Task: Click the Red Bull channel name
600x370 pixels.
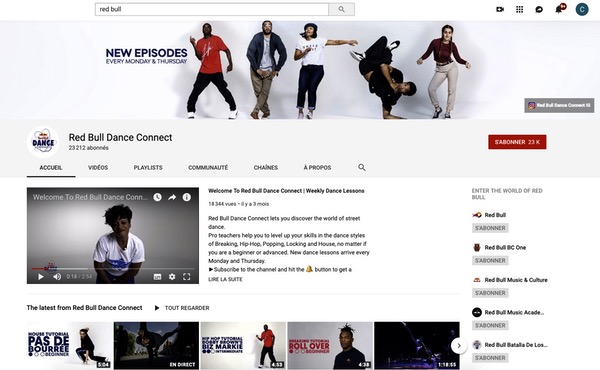Action: pos(495,215)
